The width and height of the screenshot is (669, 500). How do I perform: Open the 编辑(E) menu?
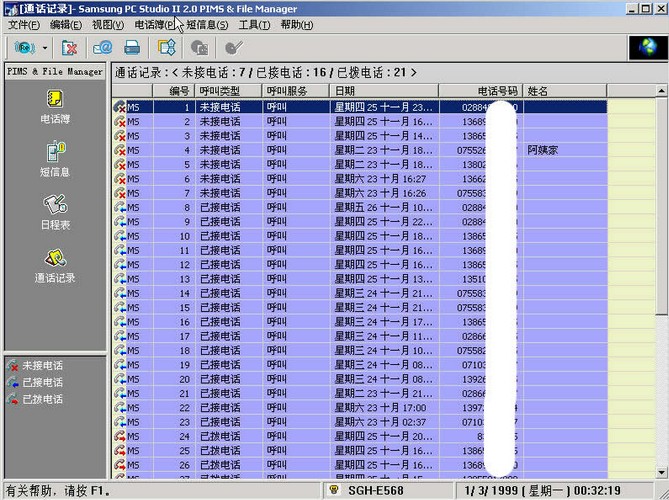pyautogui.click(x=66, y=25)
